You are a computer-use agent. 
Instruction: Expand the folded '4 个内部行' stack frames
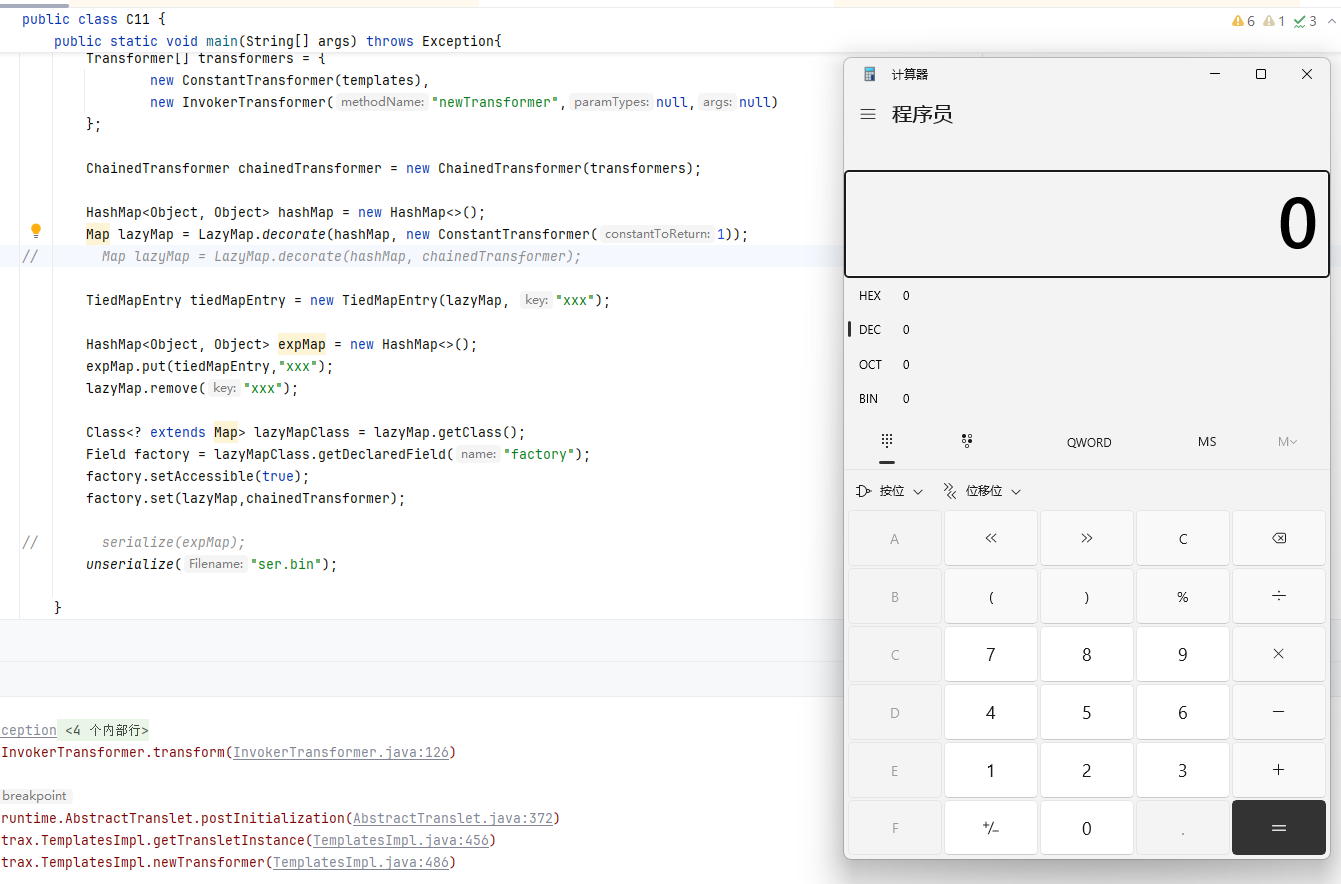coord(105,730)
